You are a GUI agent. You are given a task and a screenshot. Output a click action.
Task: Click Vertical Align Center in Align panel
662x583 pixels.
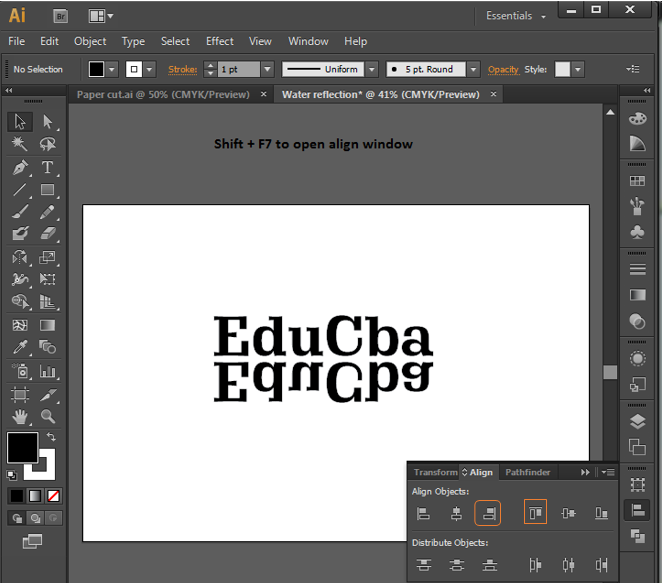coord(568,513)
